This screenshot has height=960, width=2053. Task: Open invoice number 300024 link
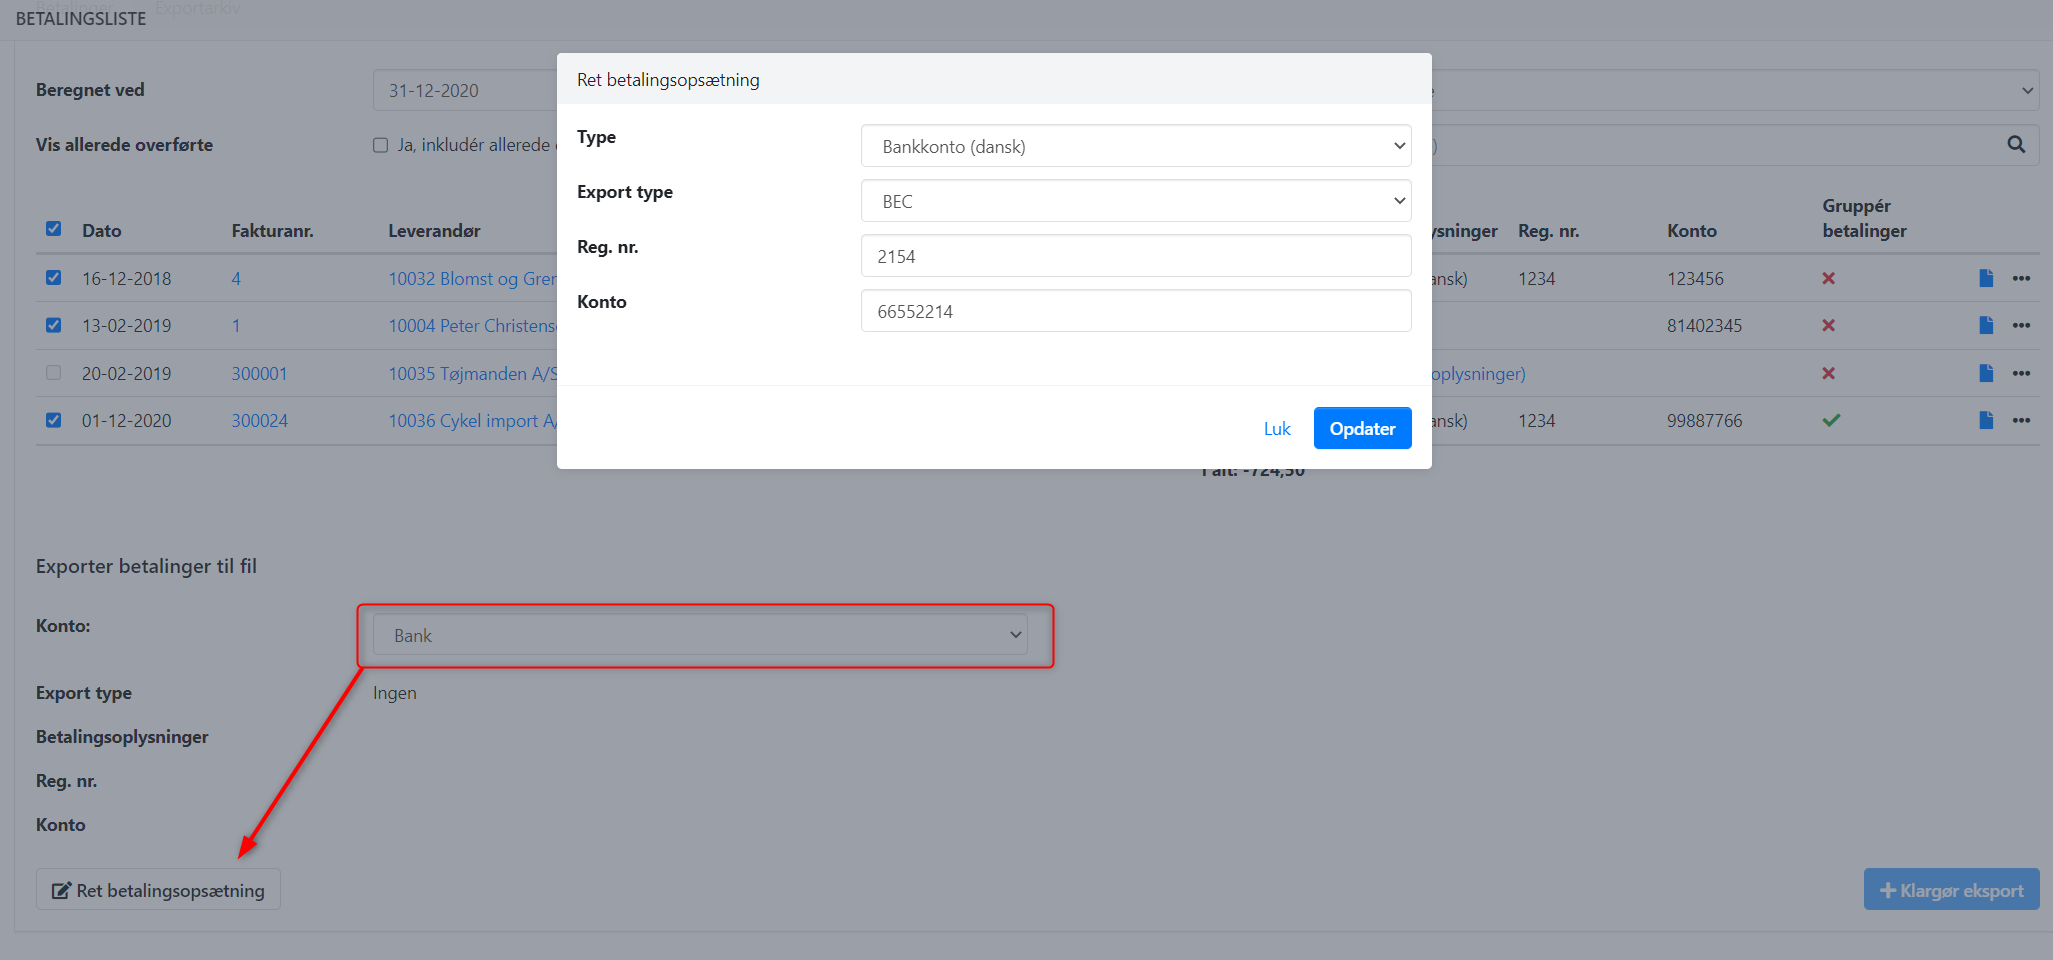[259, 420]
